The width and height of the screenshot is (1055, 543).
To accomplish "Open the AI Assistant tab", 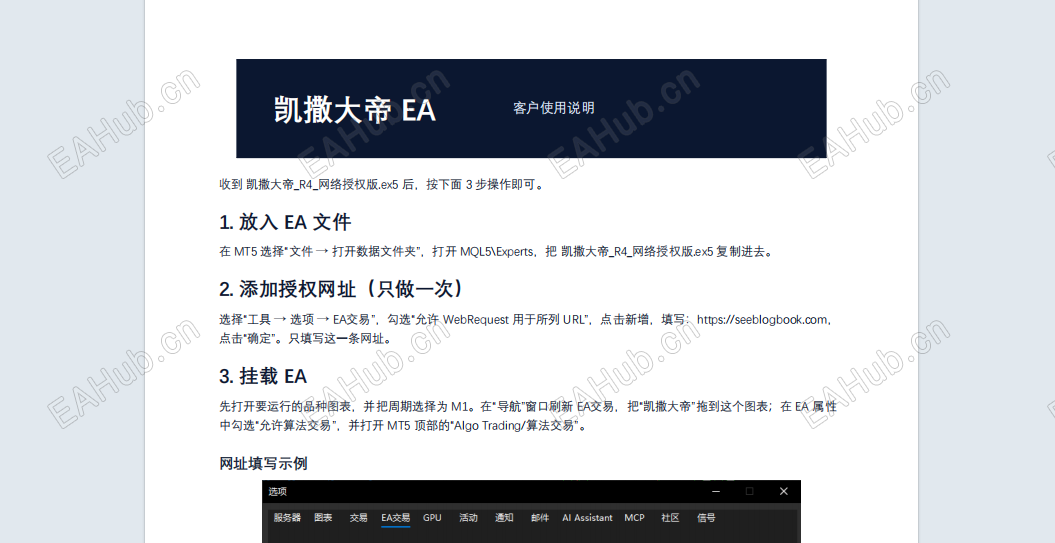I will 587,517.
